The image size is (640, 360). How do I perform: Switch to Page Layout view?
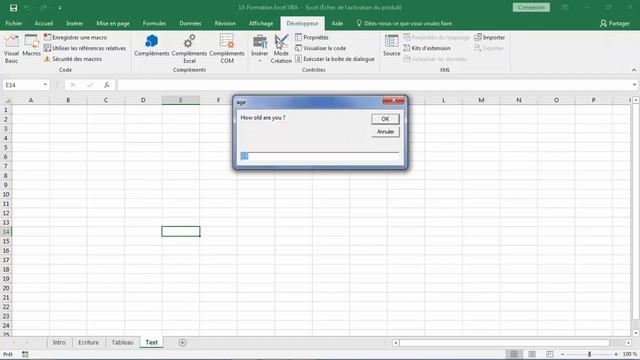point(532,354)
